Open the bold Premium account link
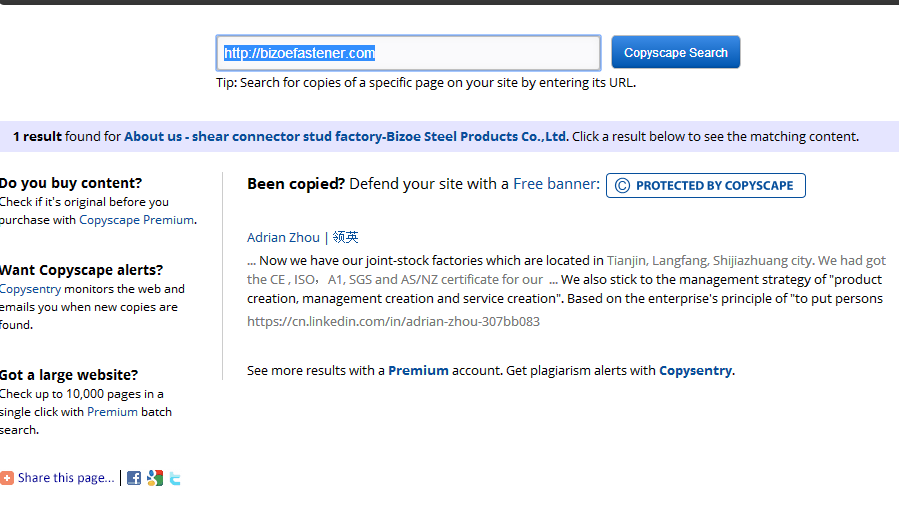899x524 pixels. pos(419,370)
